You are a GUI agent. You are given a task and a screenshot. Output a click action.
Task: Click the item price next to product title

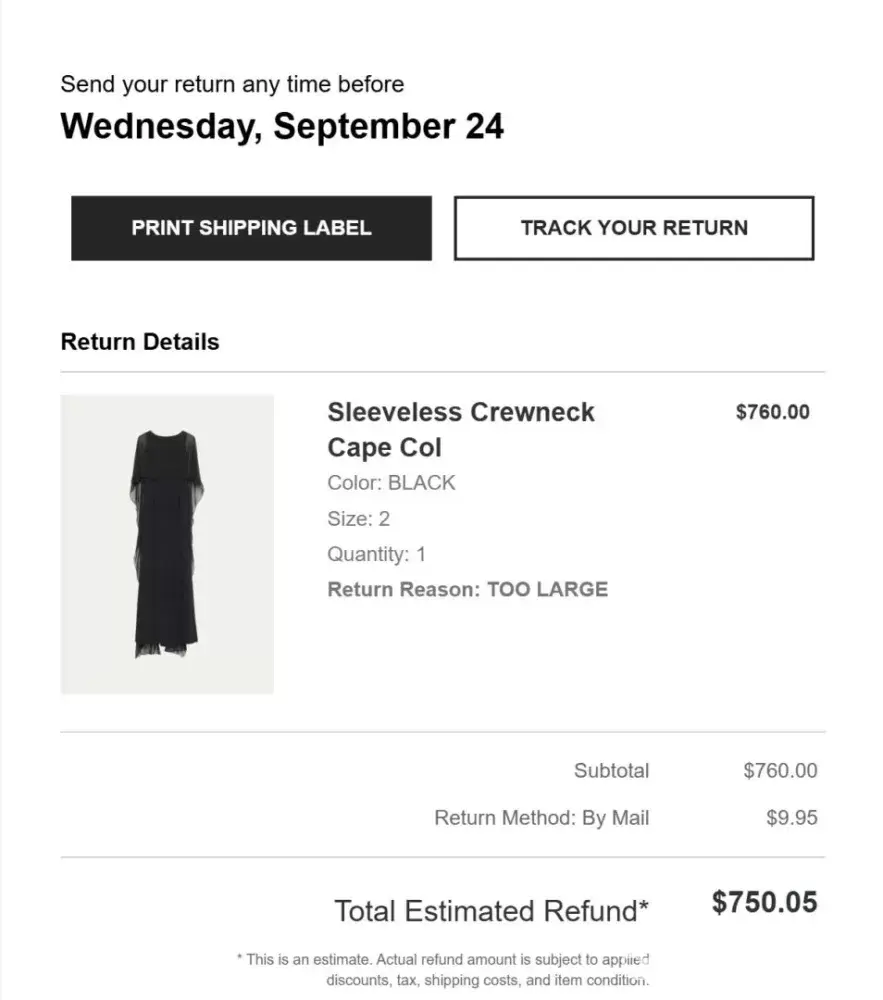click(772, 412)
